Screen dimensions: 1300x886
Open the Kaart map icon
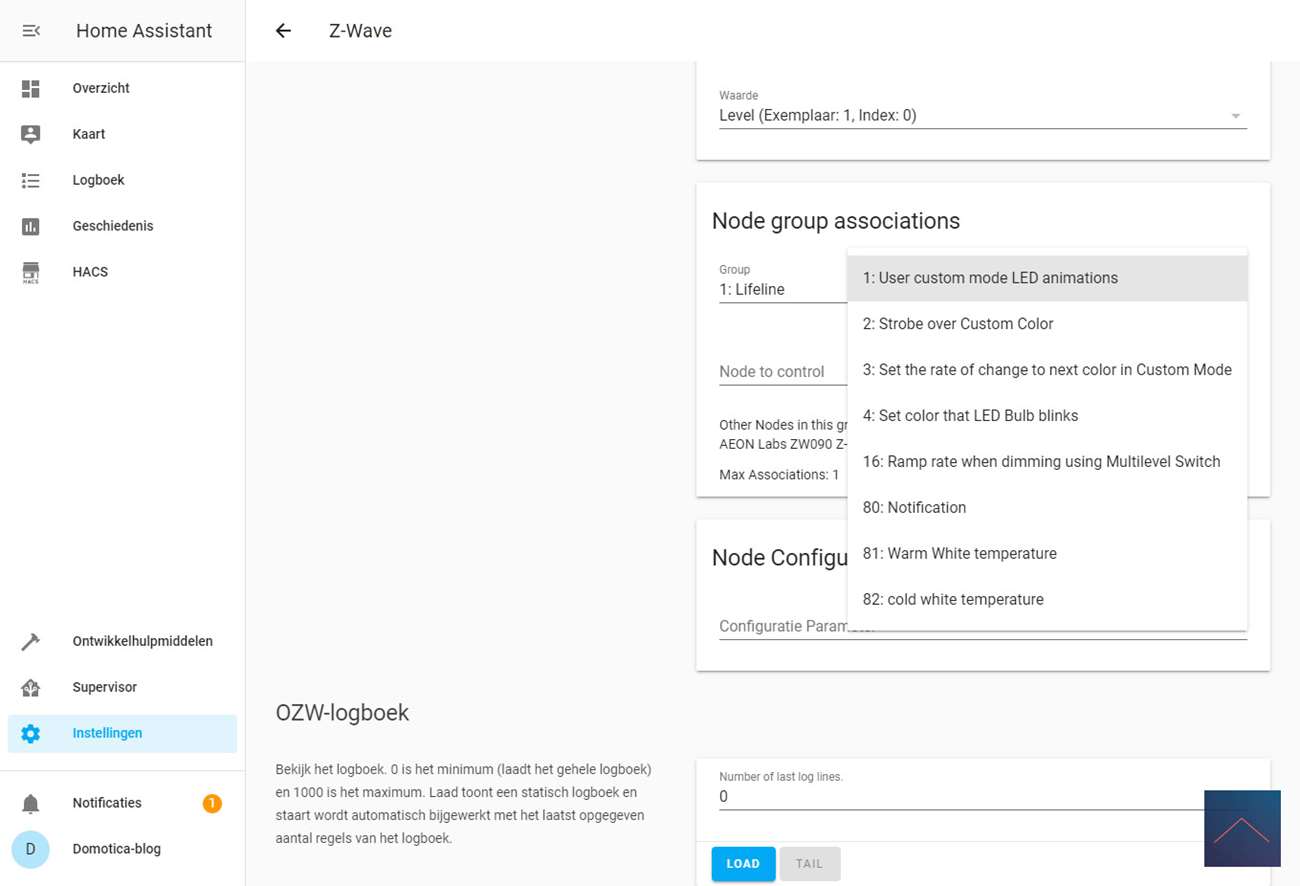pos(31,134)
